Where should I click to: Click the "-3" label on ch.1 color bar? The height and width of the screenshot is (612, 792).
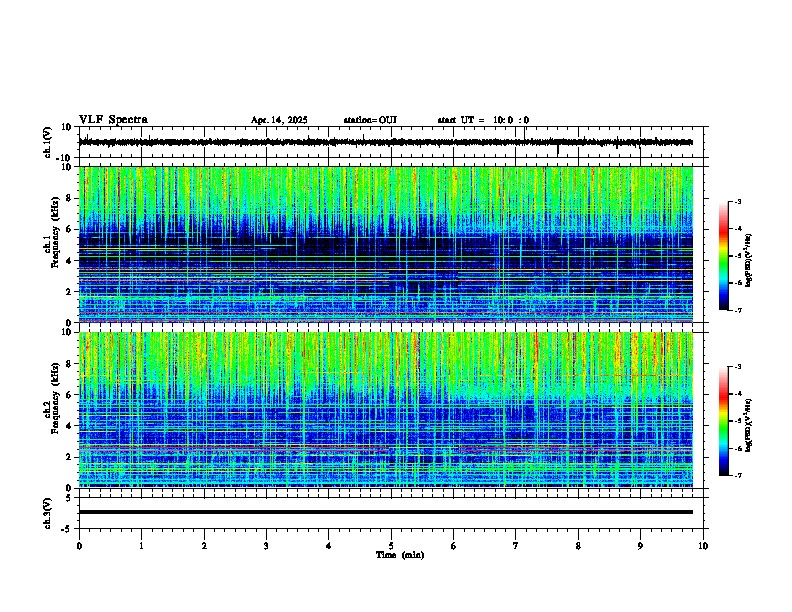coord(737,202)
